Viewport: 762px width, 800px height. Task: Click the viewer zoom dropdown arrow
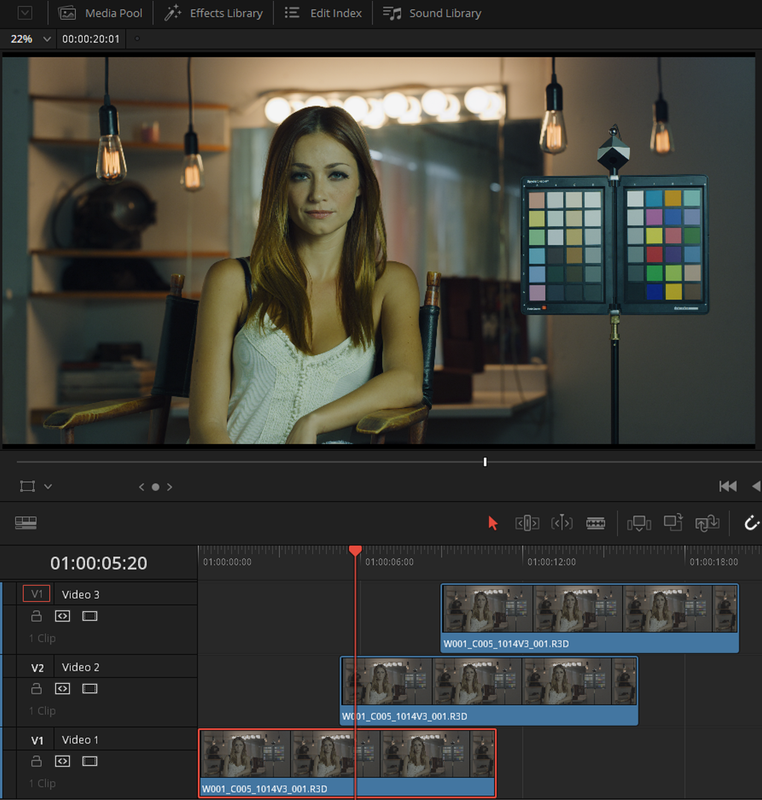tap(47, 39)
